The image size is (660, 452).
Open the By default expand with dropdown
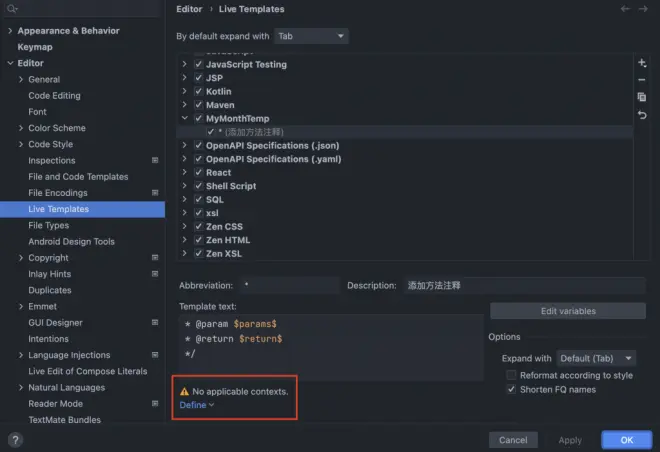(x=311, y=36)
